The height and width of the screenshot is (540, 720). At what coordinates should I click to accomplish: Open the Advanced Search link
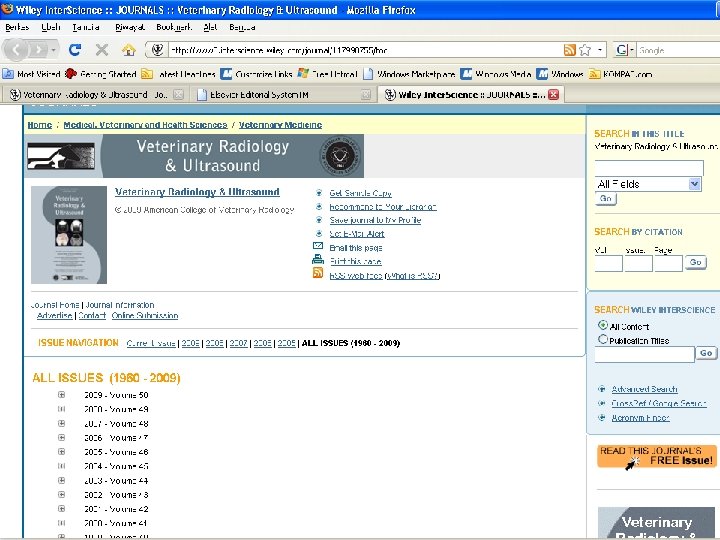pos(644,389)
